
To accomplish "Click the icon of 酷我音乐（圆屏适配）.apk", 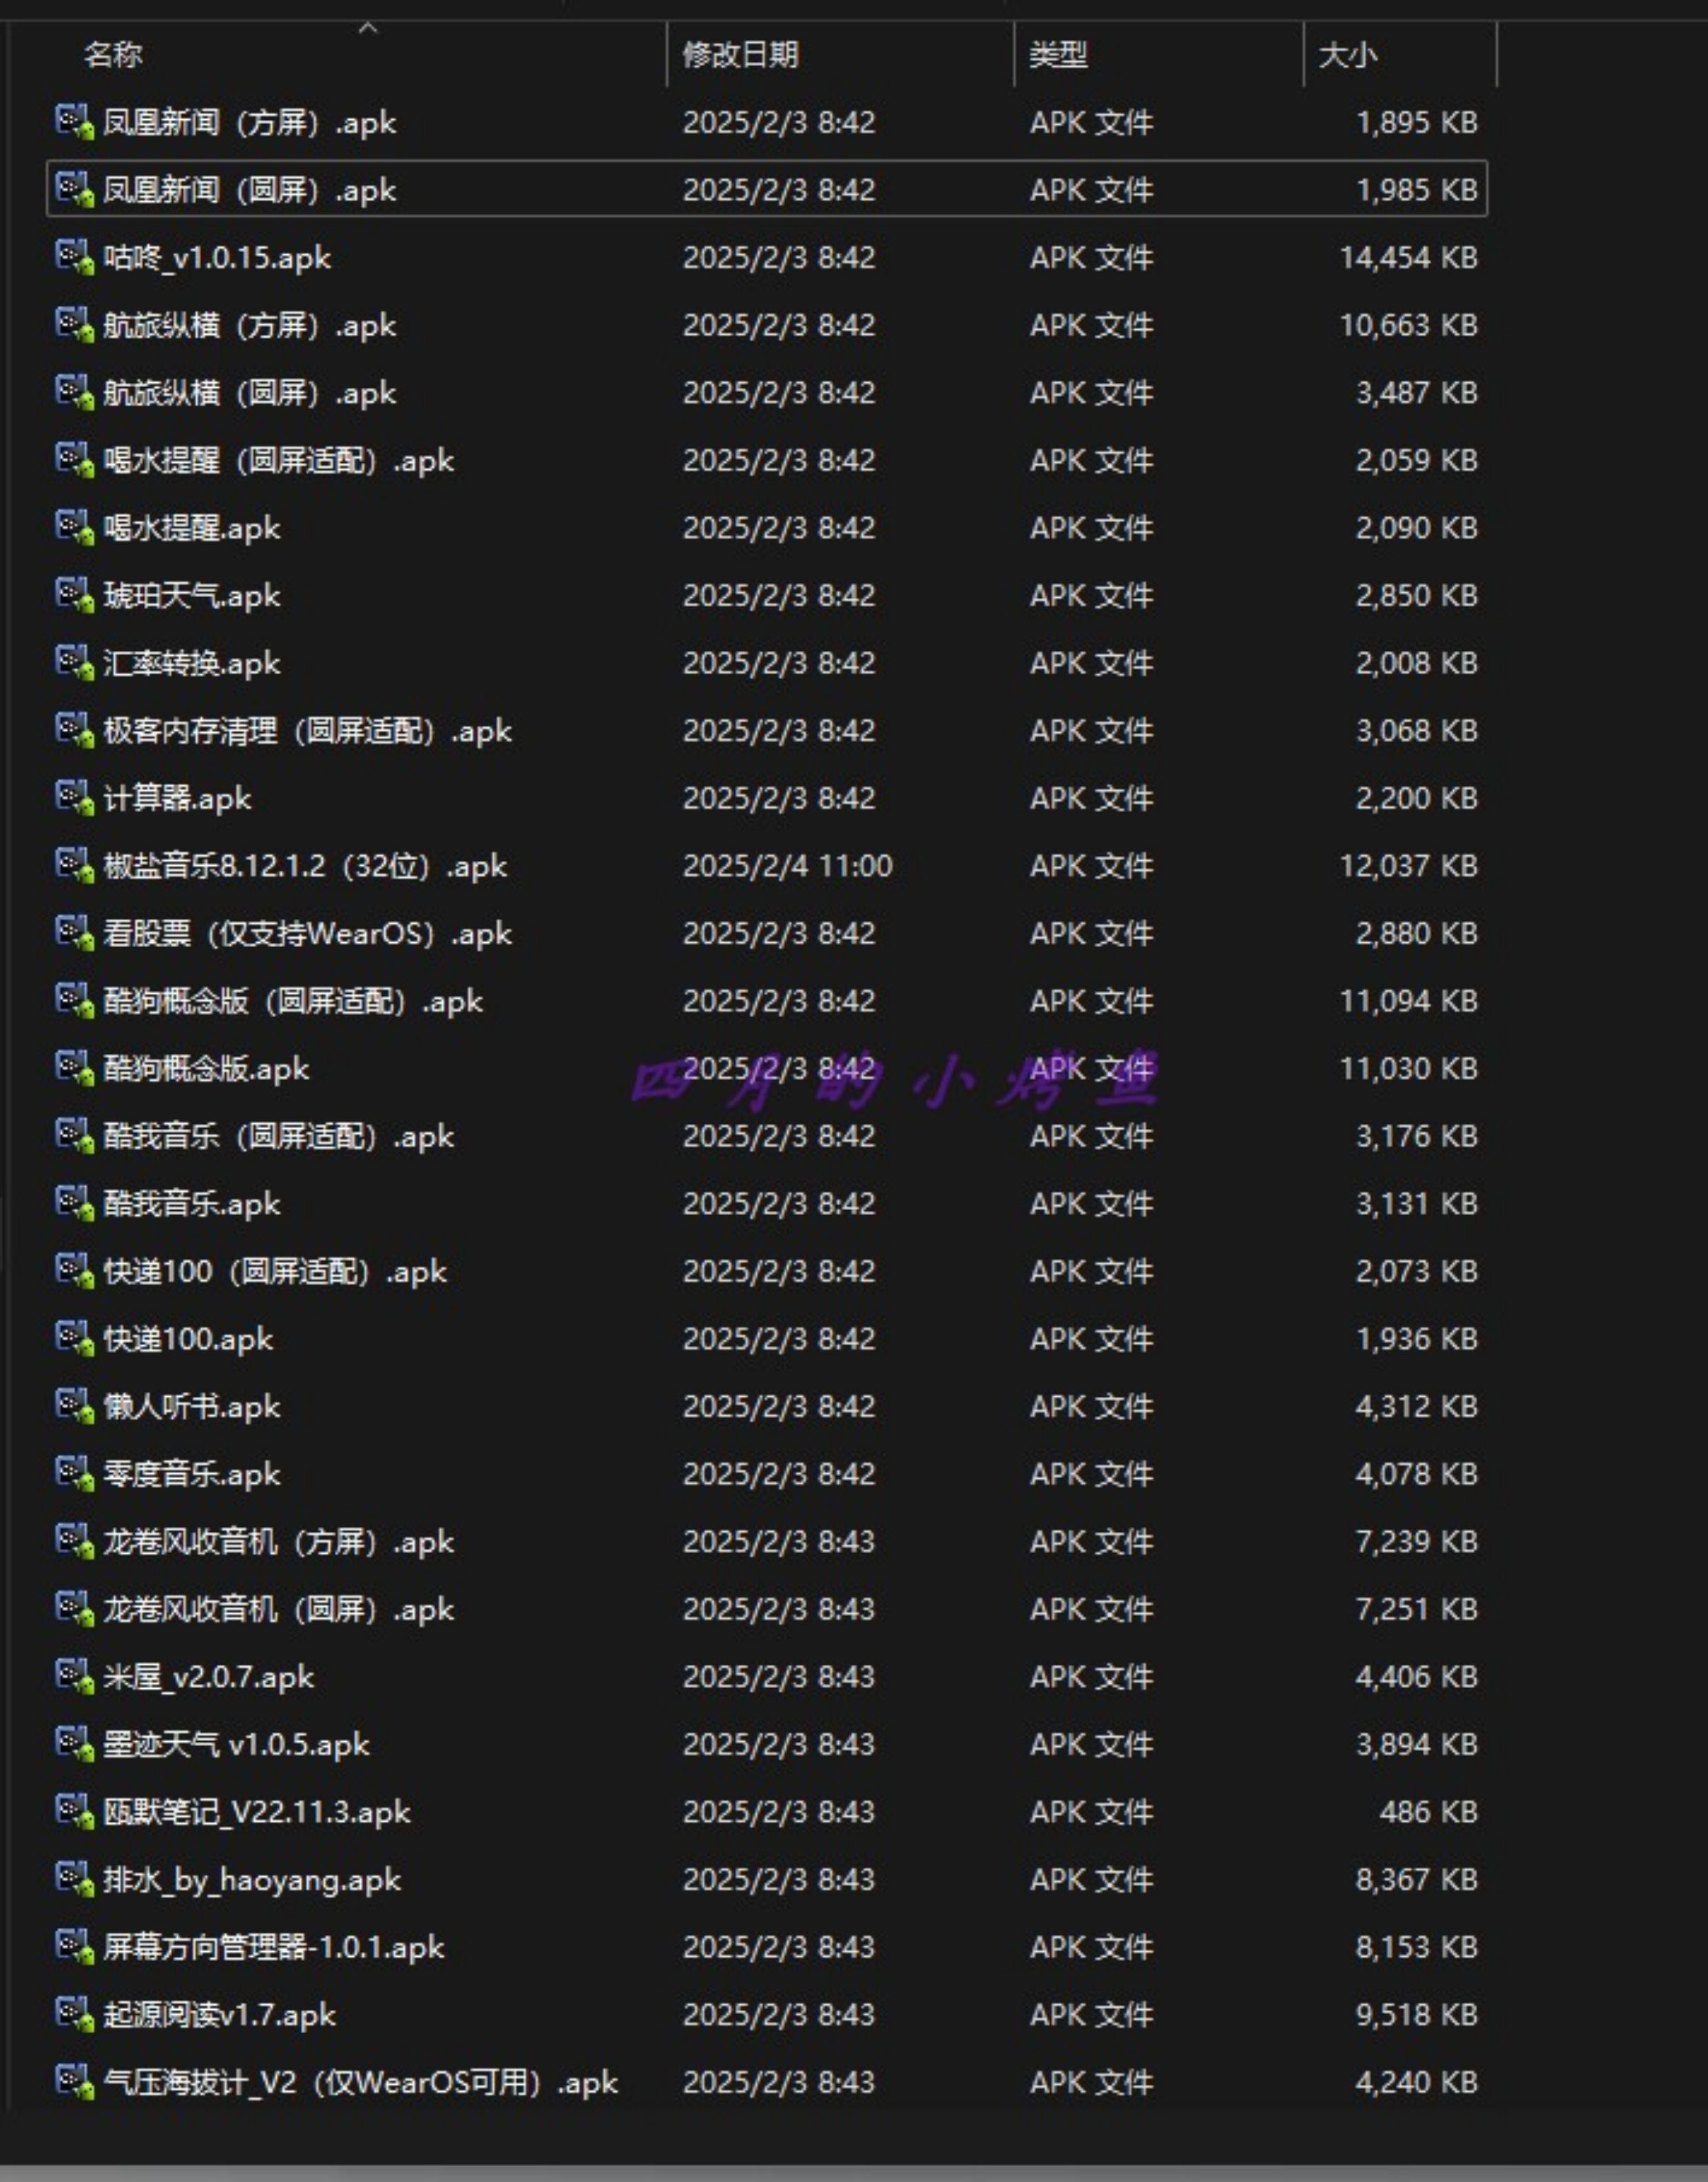I will pos(75,1135).
